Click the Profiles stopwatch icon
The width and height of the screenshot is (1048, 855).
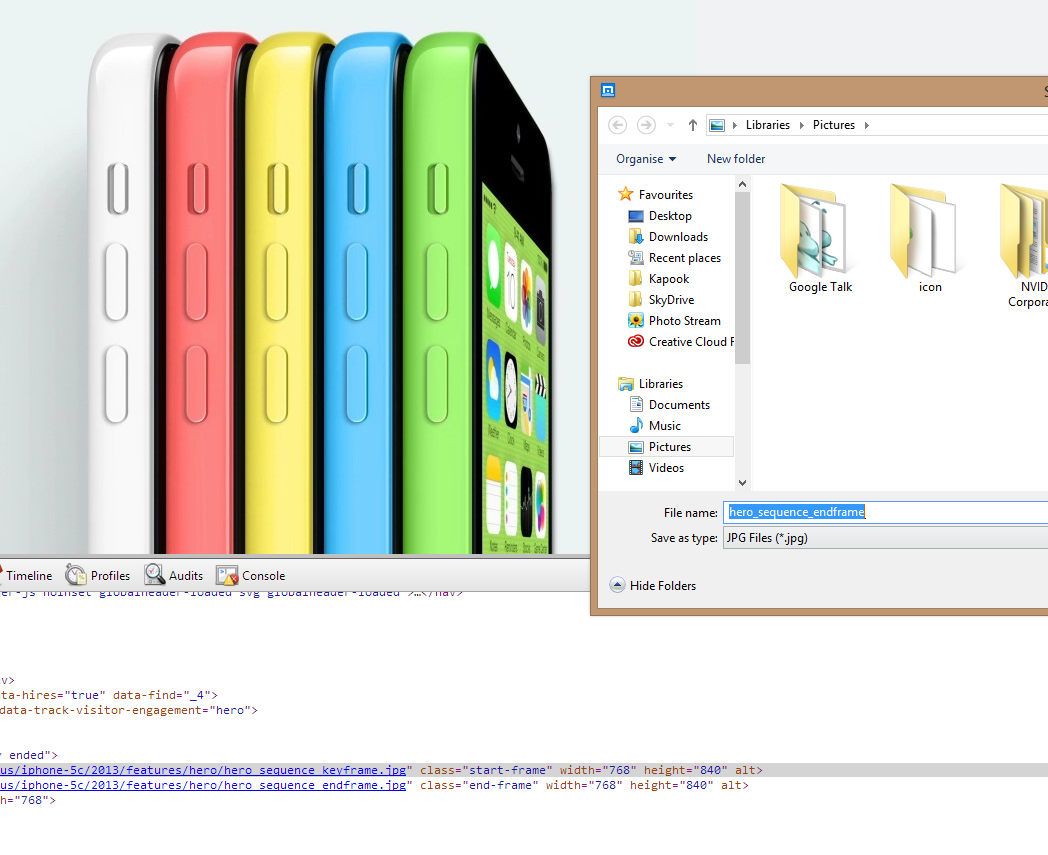76,575
